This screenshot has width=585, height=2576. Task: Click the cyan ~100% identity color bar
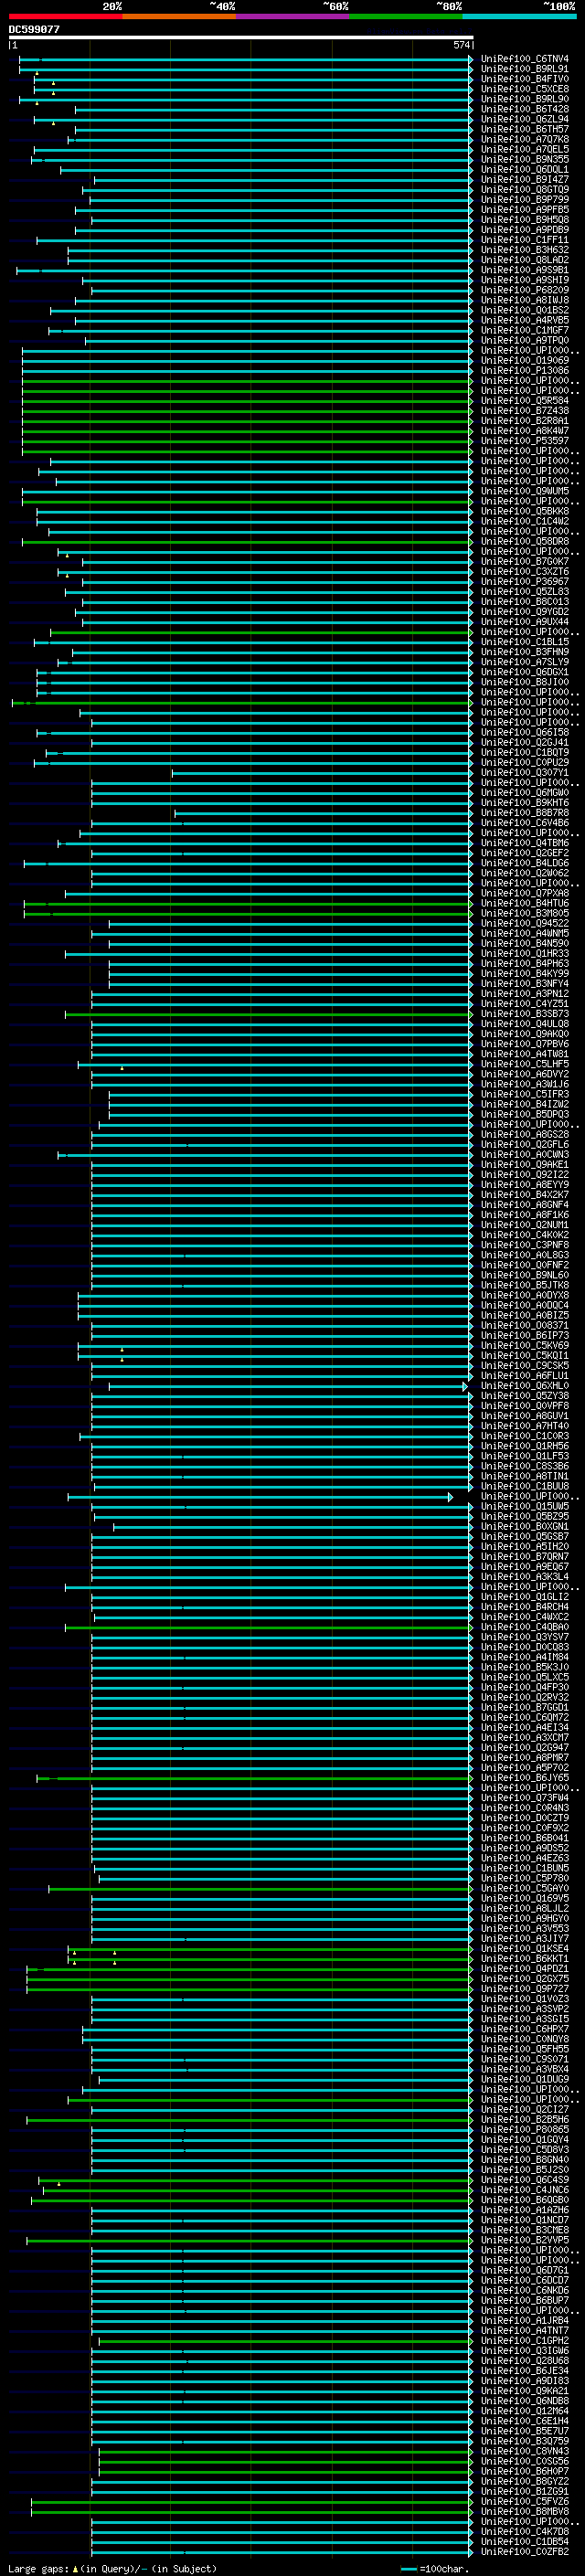click(x=520, y=16)
